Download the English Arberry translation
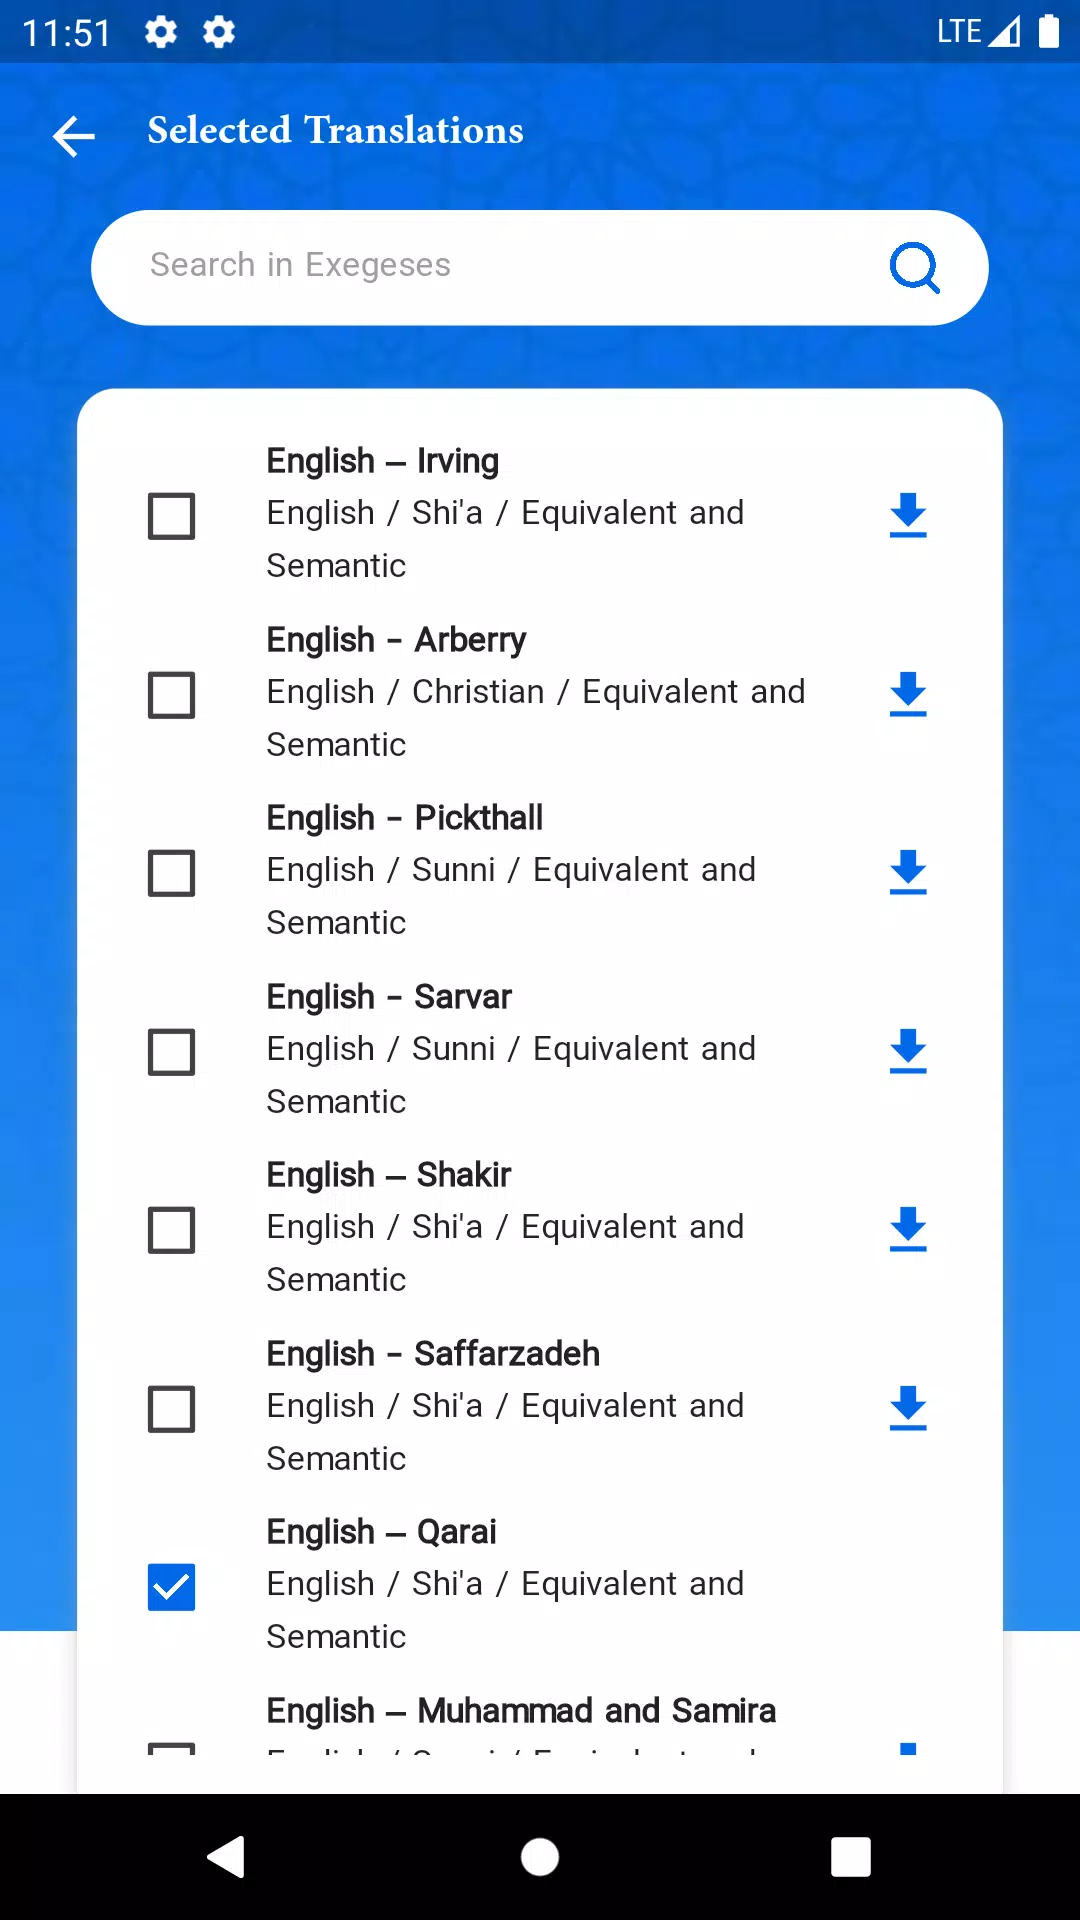Viewport: 1080px width, 1920px height. (x=908, y=694)
